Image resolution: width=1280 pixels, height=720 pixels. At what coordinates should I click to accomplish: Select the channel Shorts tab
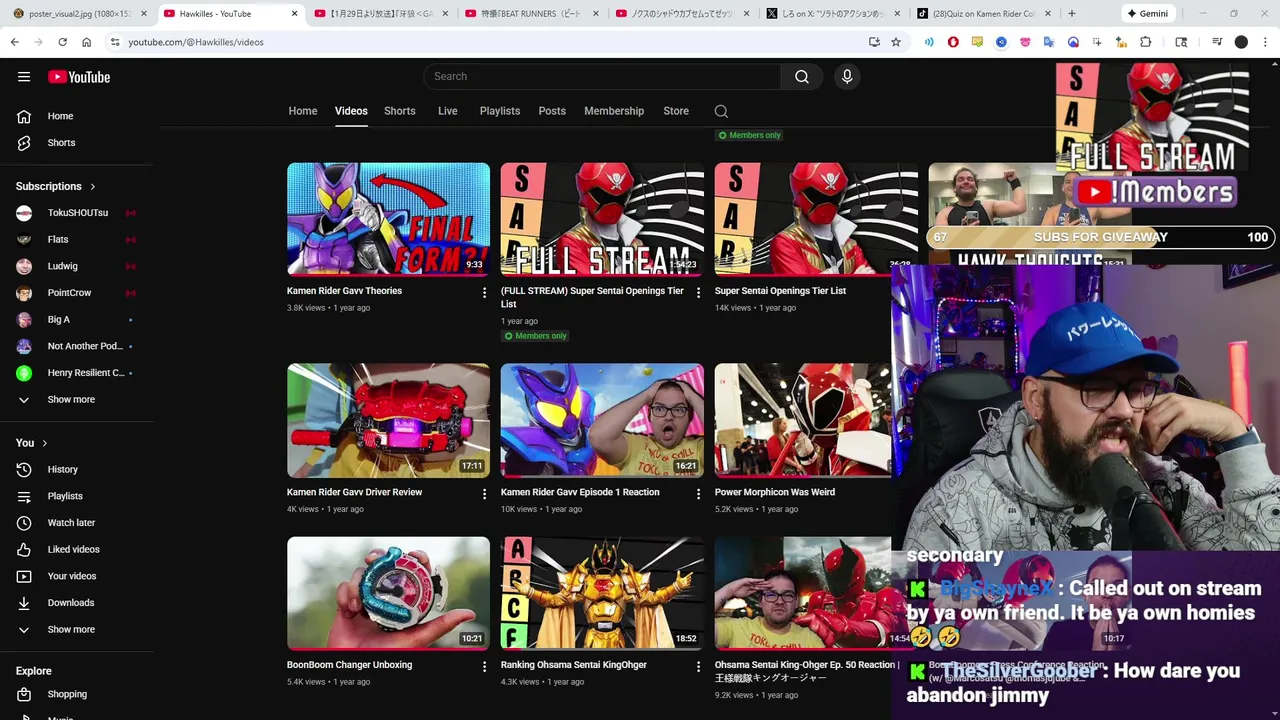(x=400, y=111)
